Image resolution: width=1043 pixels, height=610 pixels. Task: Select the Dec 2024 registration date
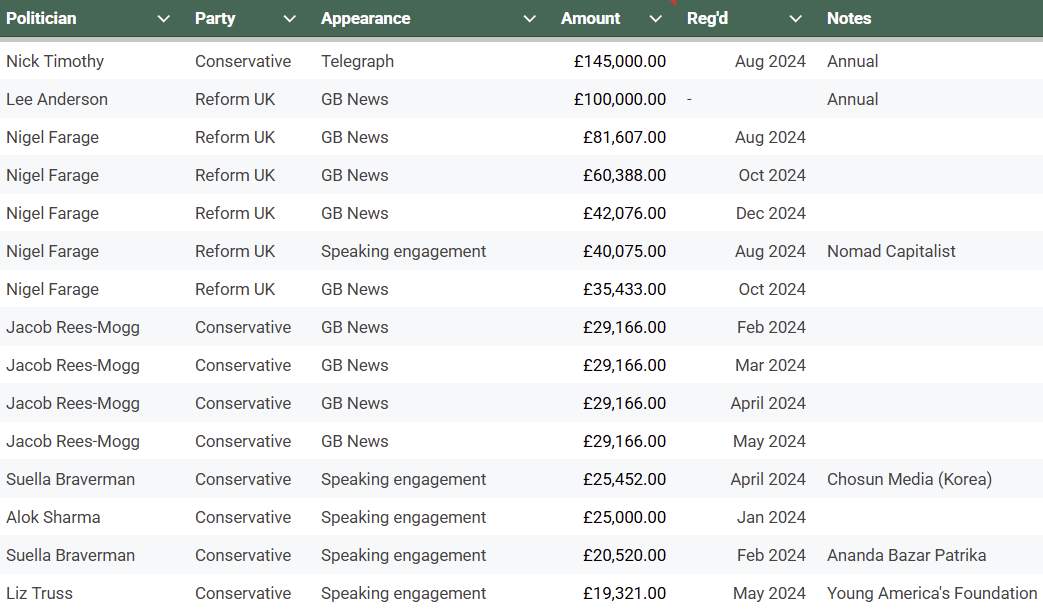tap(771, 213)
